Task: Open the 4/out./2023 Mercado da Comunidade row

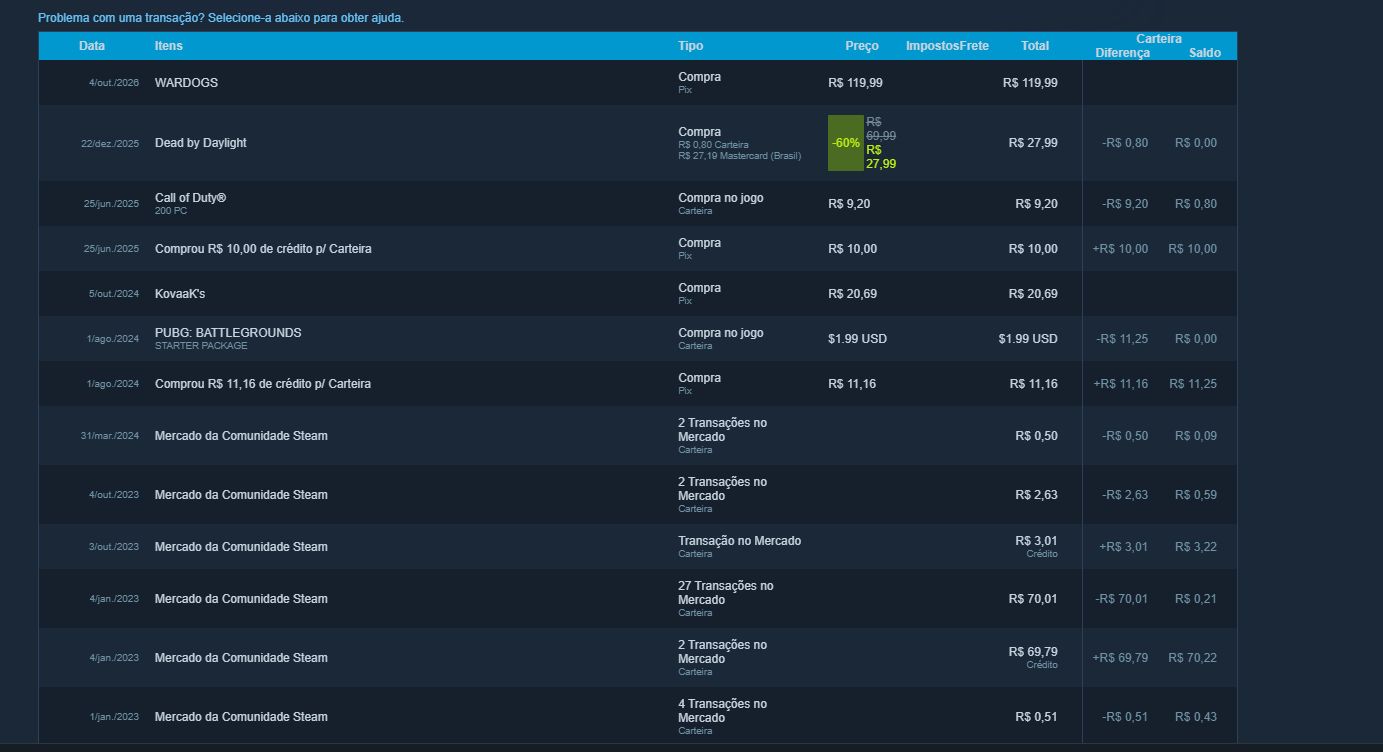Action: 638,495
